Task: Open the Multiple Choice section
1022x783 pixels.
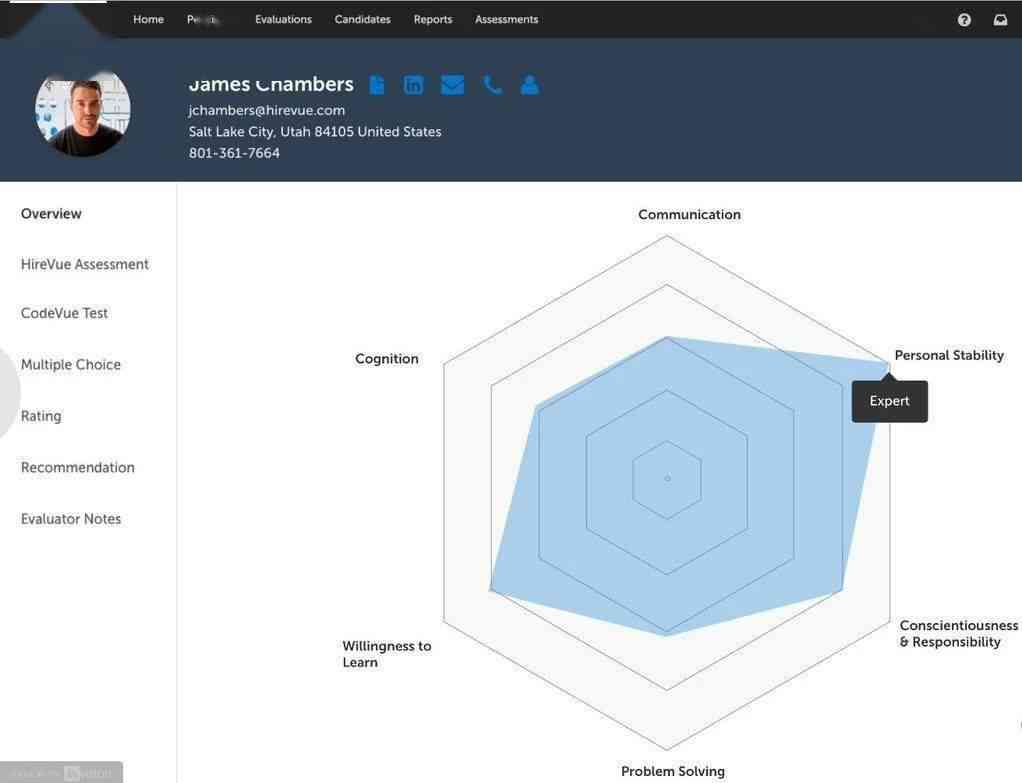Action: [71, 364]
